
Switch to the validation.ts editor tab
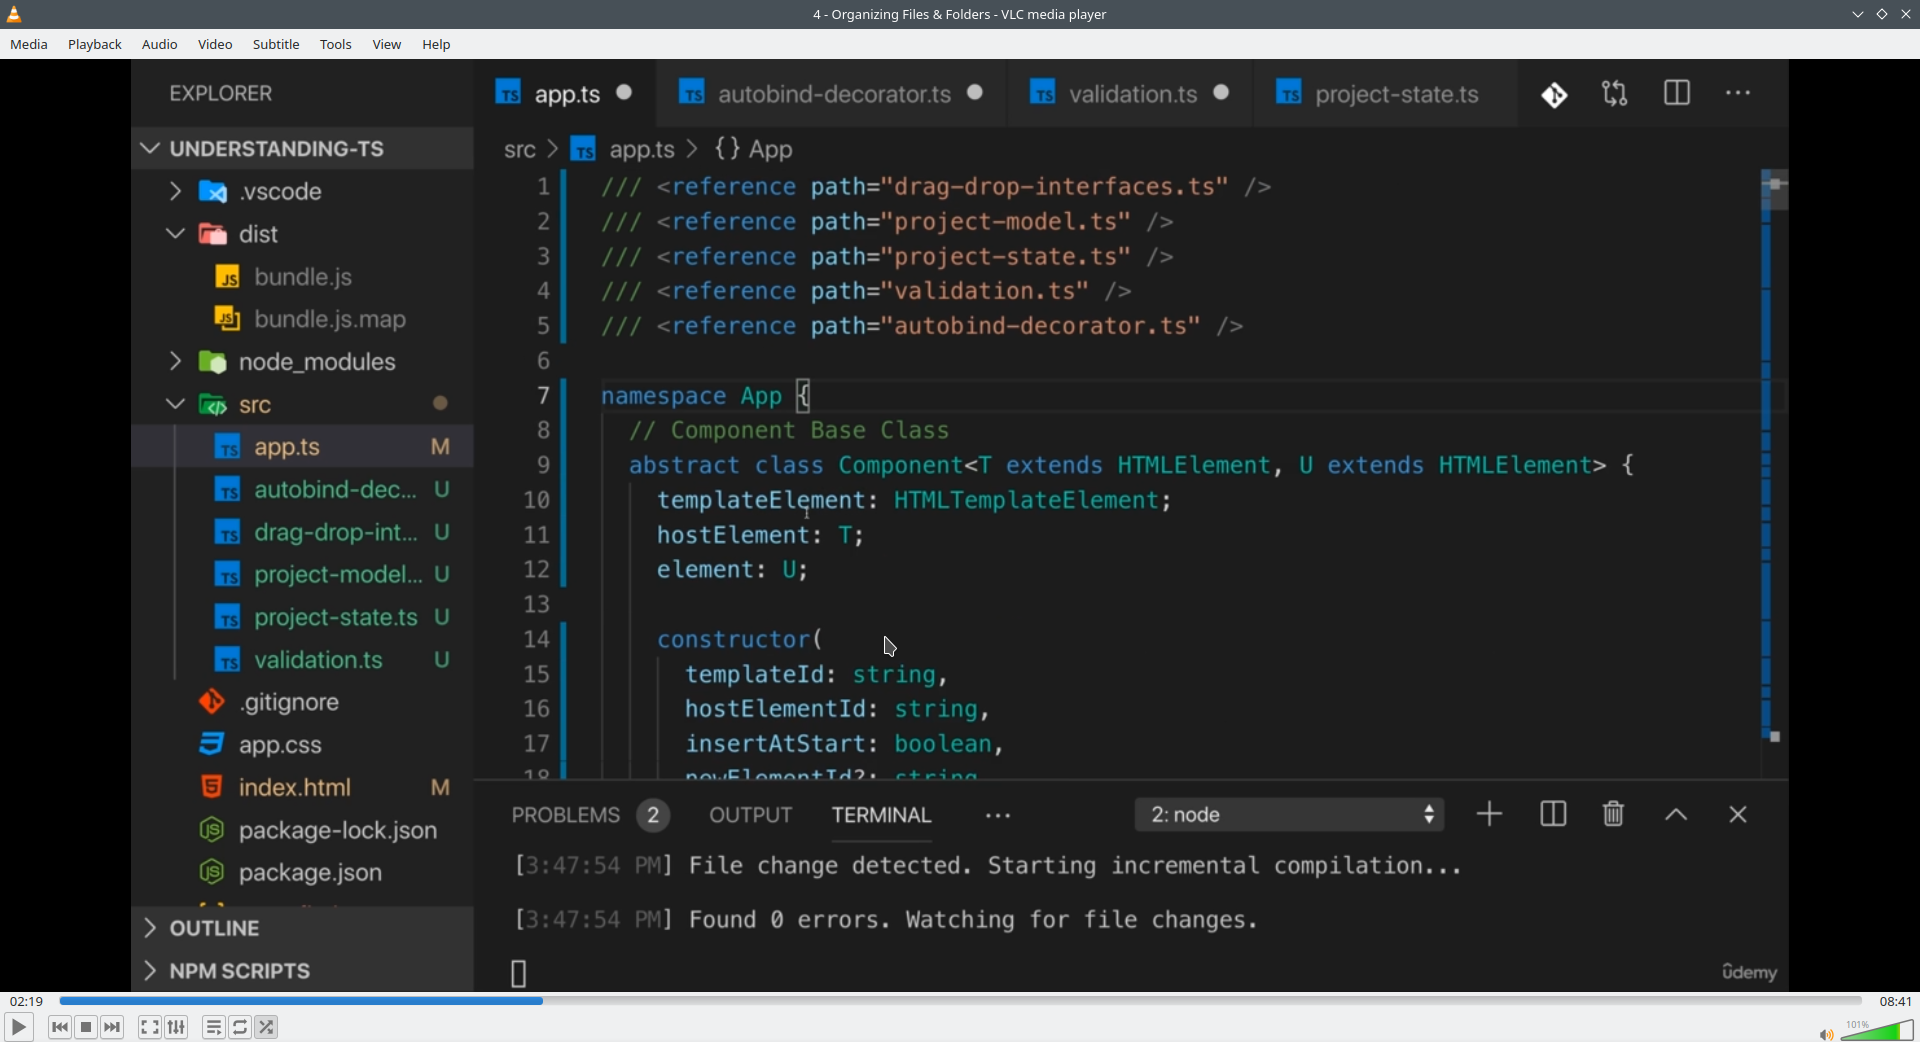[1131, 94]
